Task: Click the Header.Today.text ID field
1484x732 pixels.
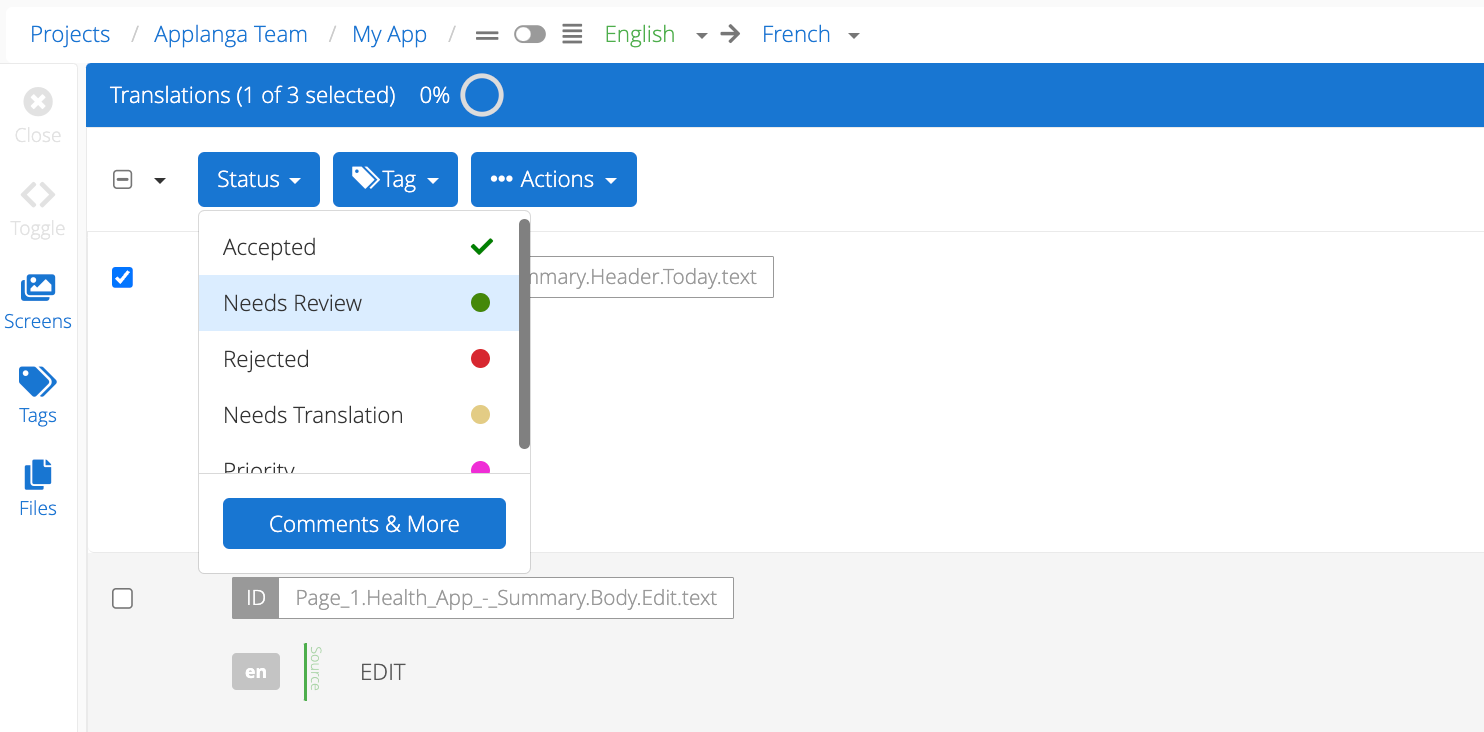Action: [651, 277]
